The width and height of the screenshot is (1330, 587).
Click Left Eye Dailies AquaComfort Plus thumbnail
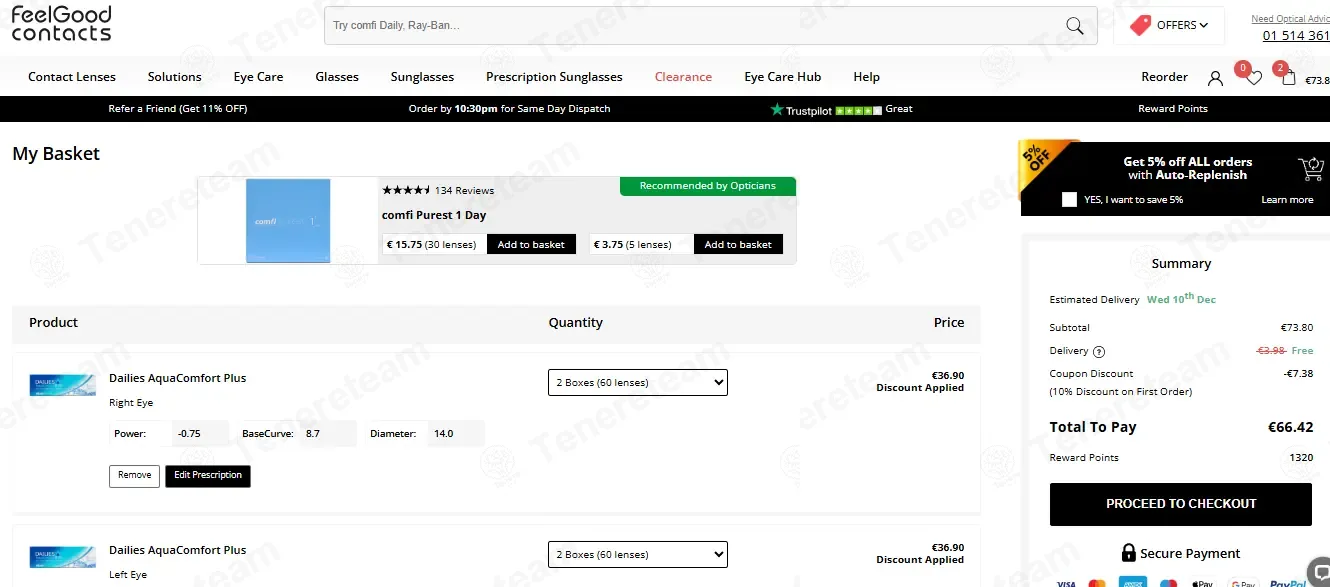coord(62,557)
